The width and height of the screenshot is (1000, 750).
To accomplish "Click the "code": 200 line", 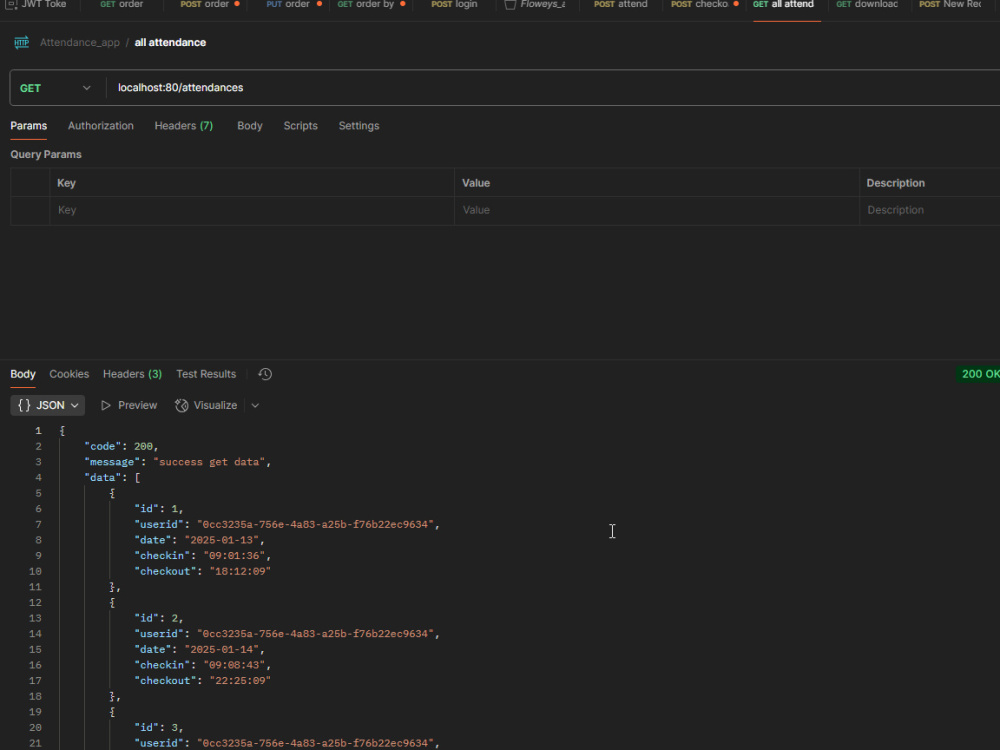I will (x=121, y=446).
